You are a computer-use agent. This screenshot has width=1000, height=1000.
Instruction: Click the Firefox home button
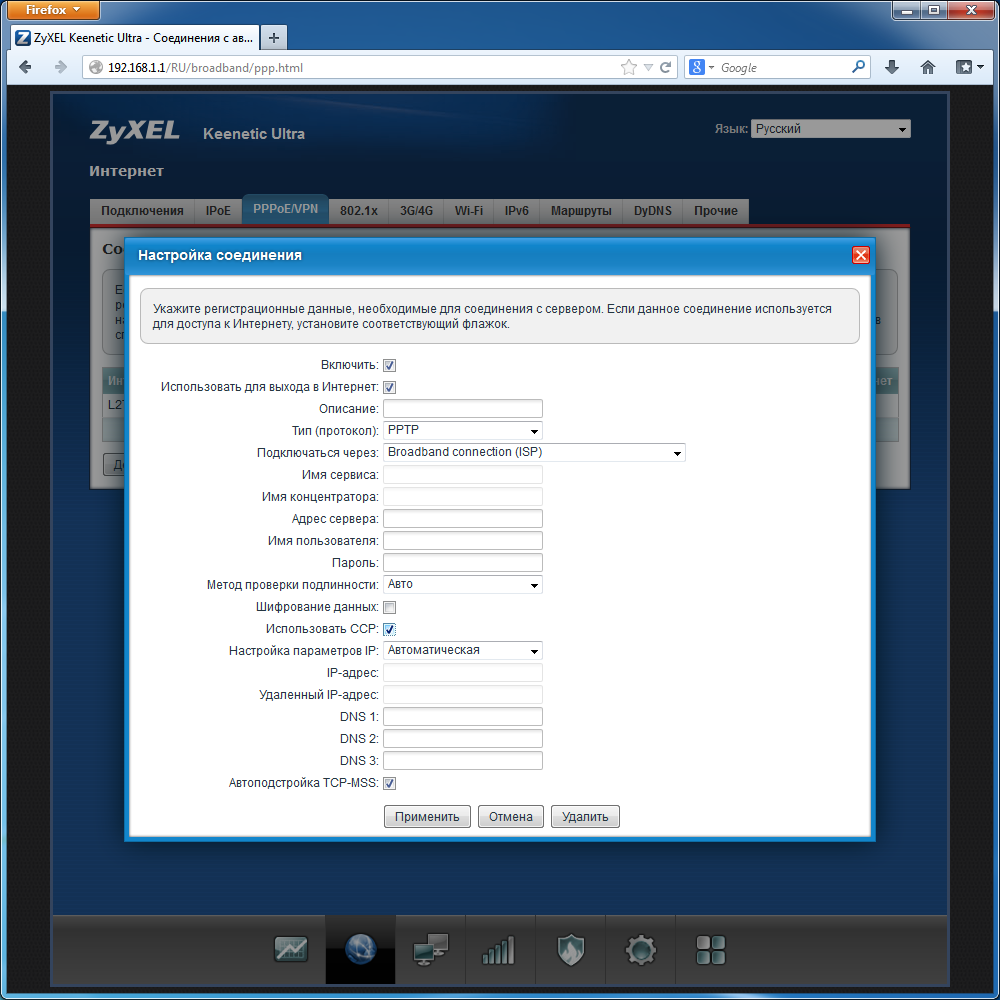click(x=928, y=68)
